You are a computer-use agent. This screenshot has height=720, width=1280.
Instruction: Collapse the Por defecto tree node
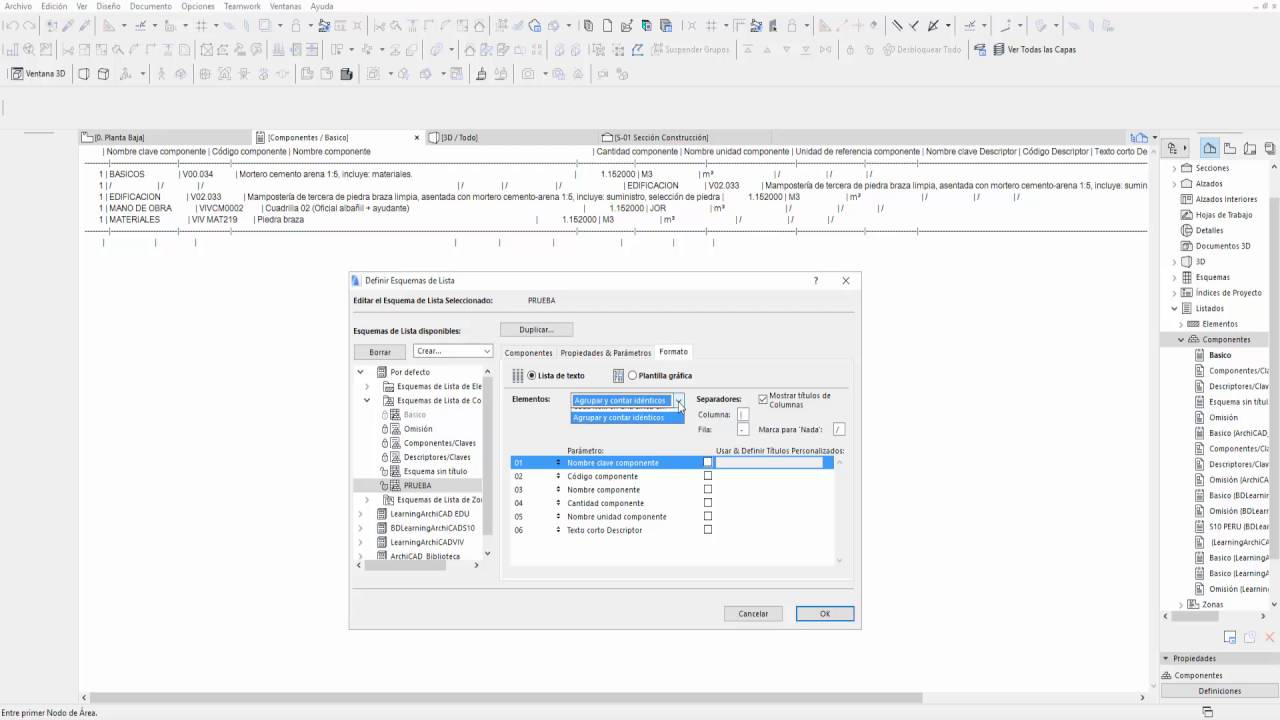[x=361, y=372]
